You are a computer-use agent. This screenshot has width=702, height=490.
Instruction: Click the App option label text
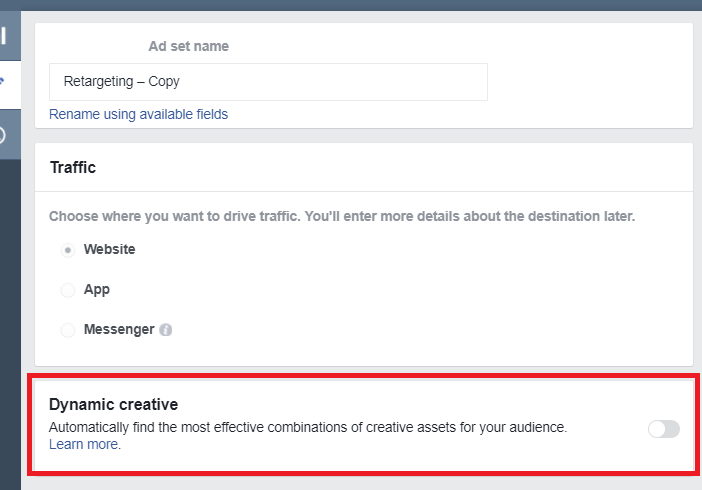click(x=97, y=289)
